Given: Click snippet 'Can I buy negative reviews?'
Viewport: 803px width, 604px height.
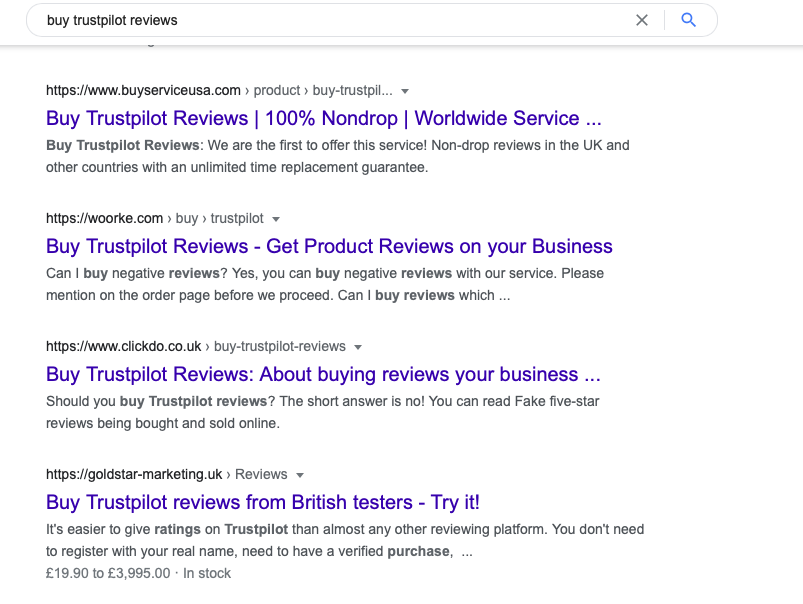Looking at the screenshot, I should [x=137, y=274].
